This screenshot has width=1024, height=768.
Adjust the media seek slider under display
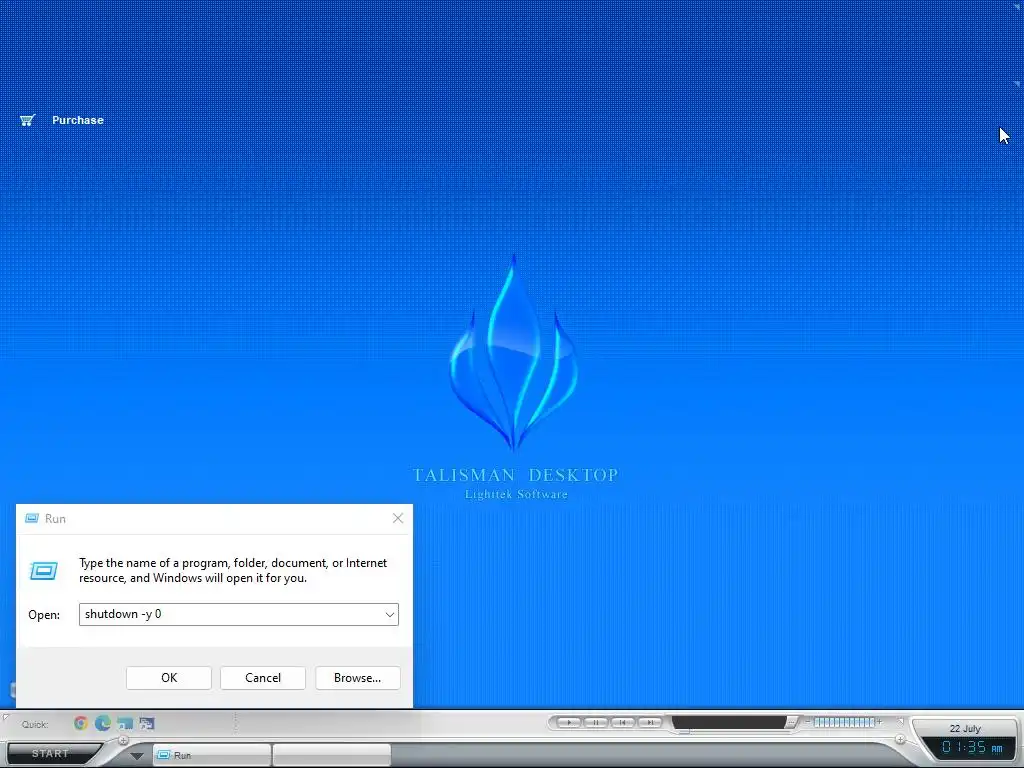click(x=684, y=731)
